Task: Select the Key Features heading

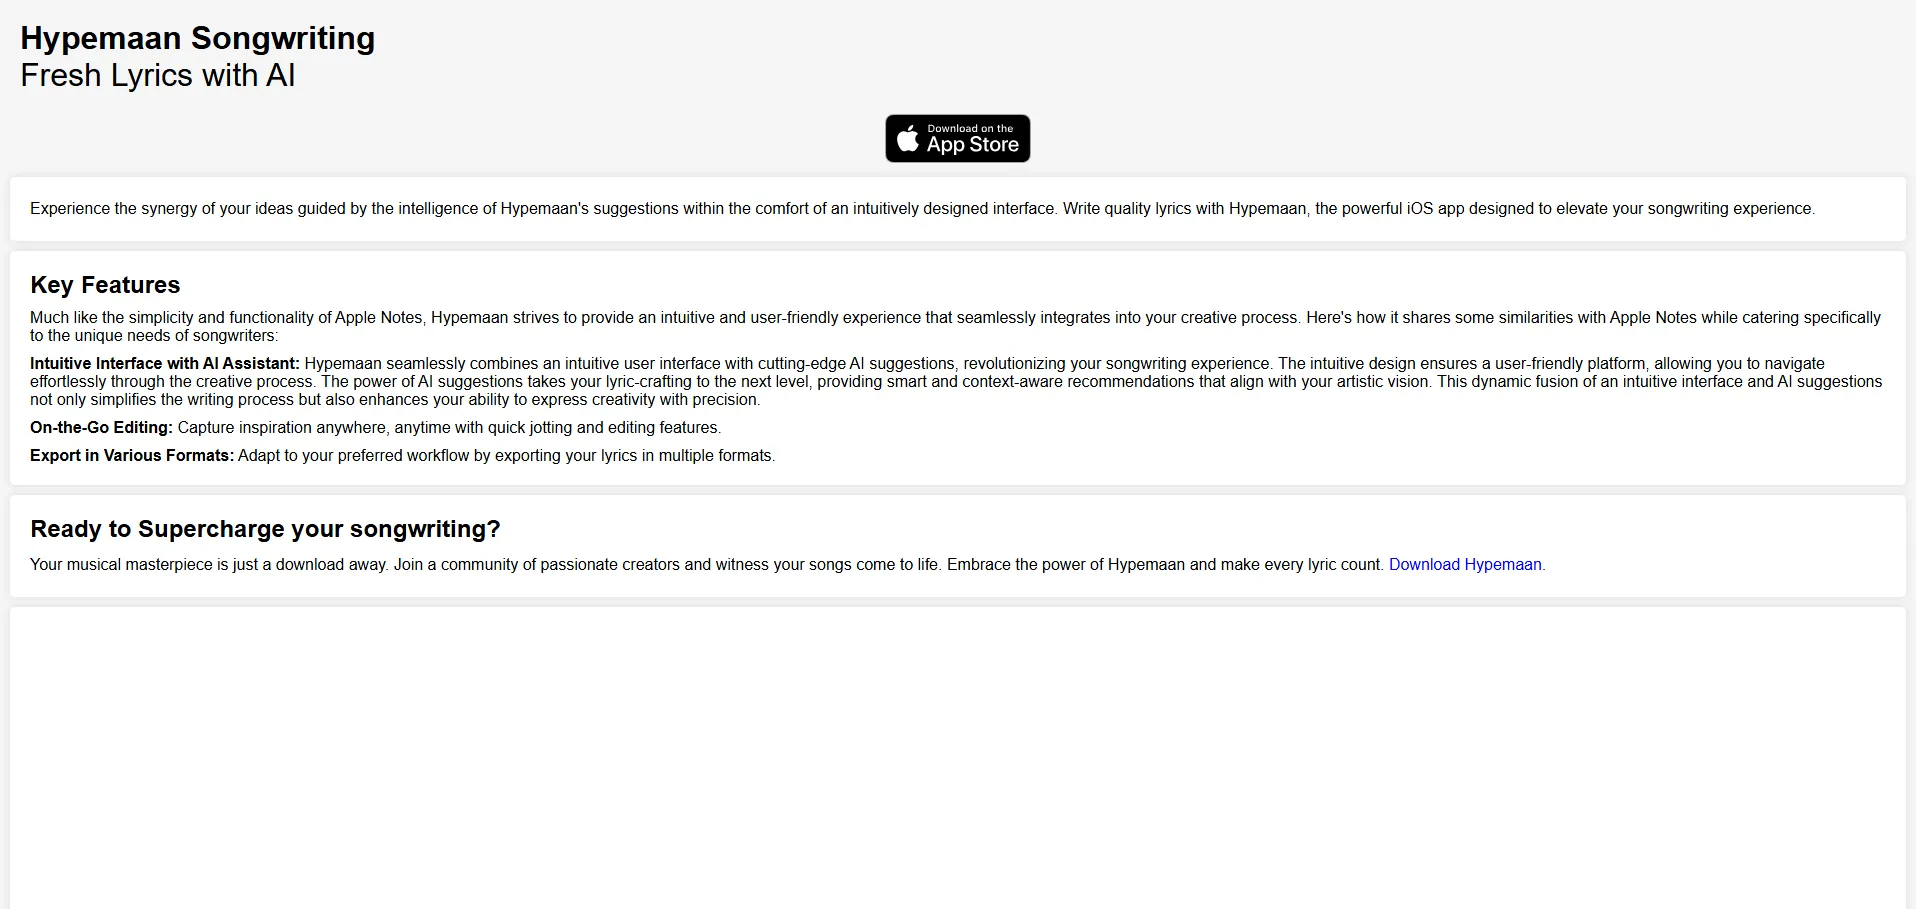Action: [x=105, y=285]
